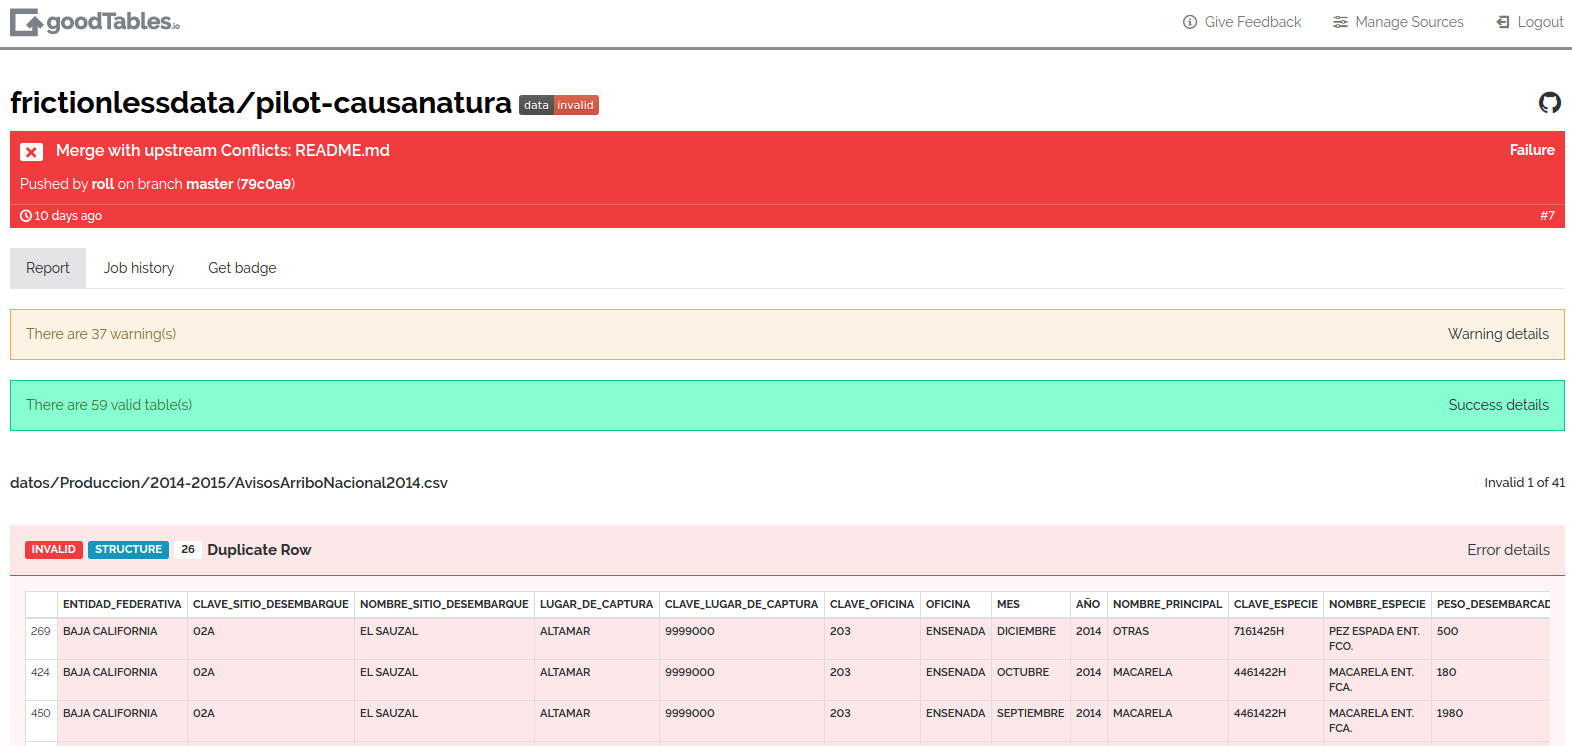Click the NOMBRE_PRINCIPAL column header
The image size is (1572, 746).
(x=1167, y=604)
